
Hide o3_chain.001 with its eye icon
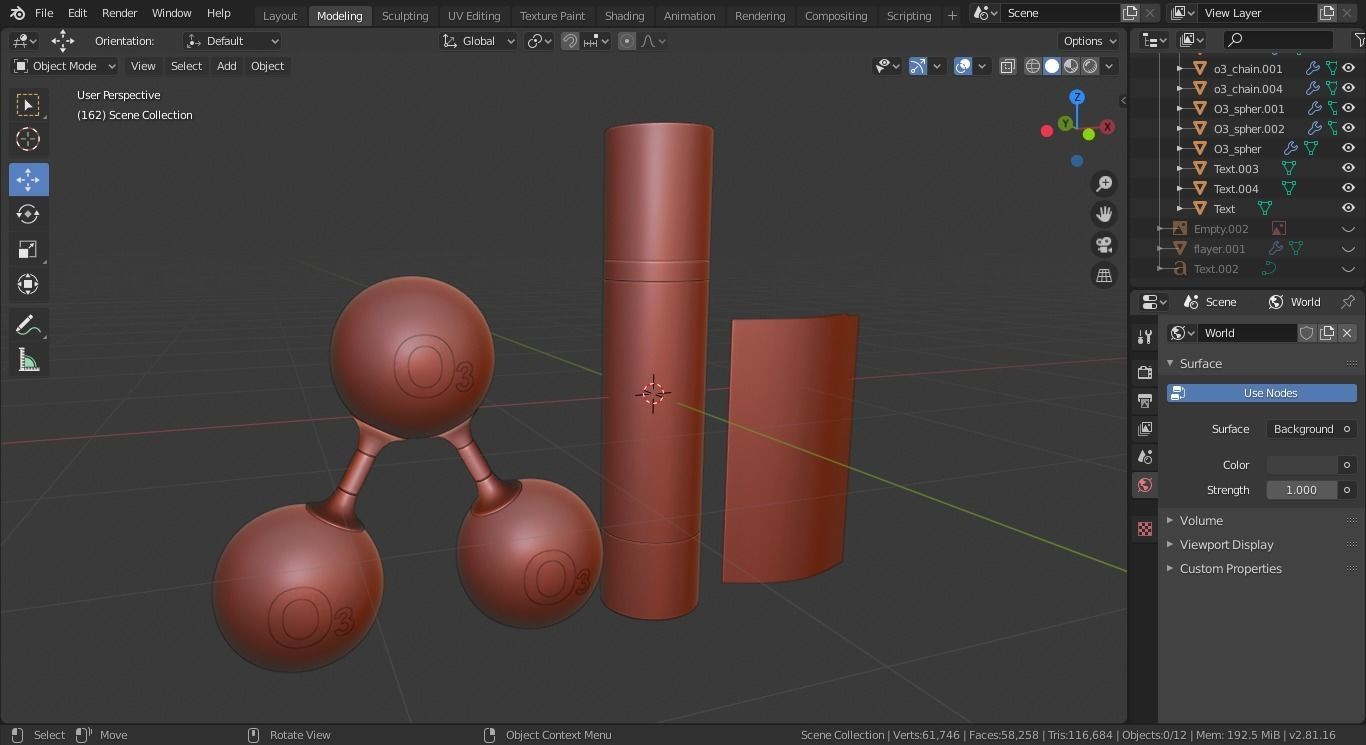(x=1348, y=69)
